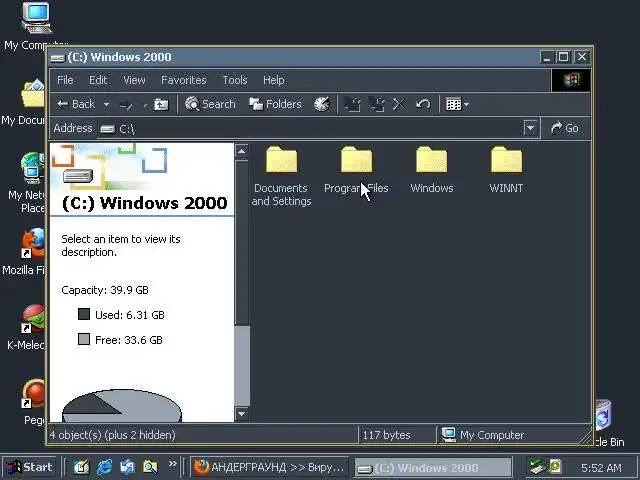640x480 pixels.
Task: Open the Edit menu
Action: pyautogui.click(x=98, y=80)
